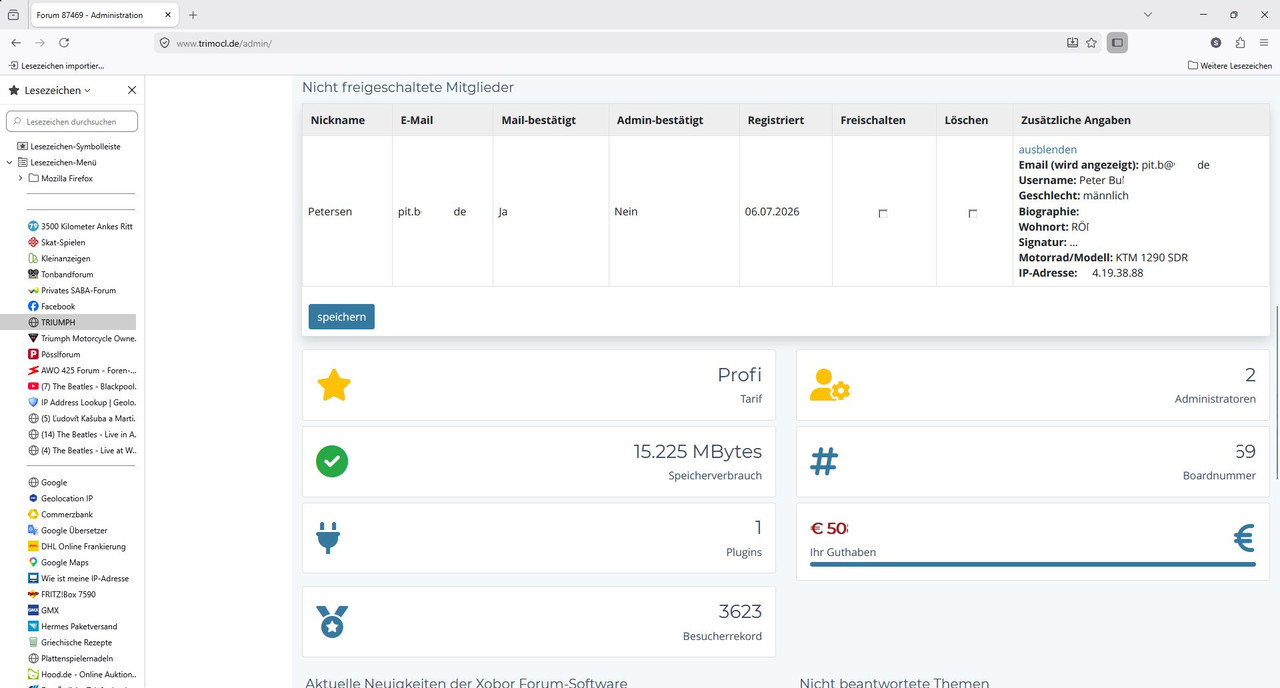Image resolution: width=1280 pixels, height=688 pixels.
Task: Click the ausblenden link
Action: click(1048, 149)
